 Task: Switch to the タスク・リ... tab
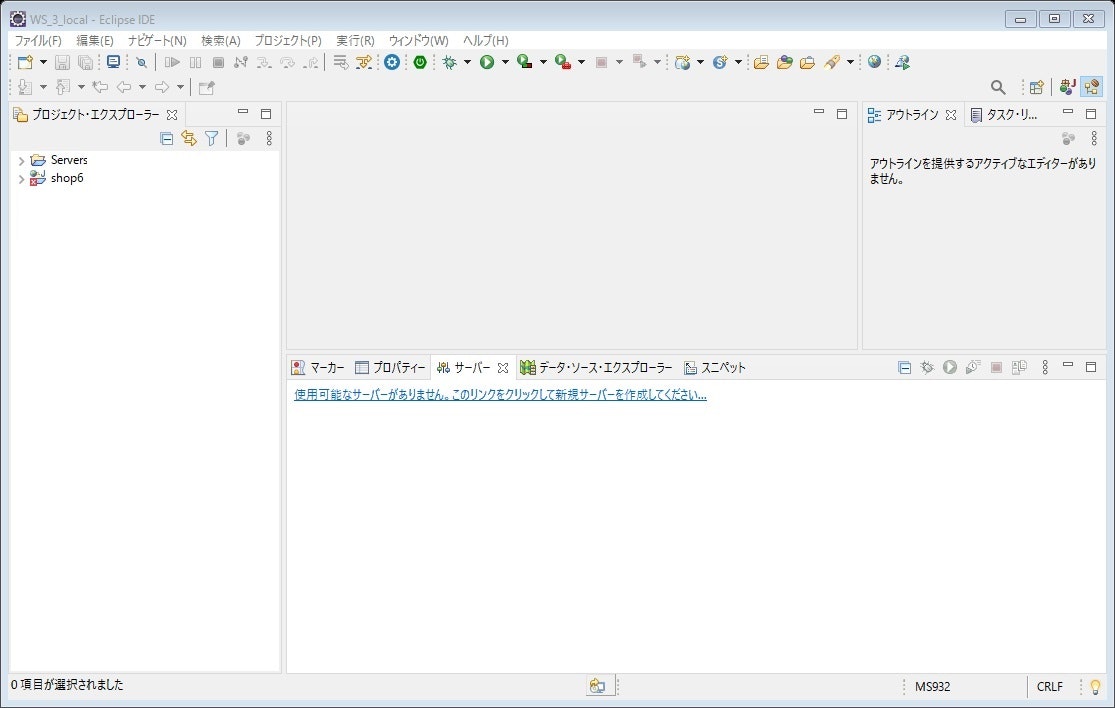pyautogui.click(x=1004, y=114)
